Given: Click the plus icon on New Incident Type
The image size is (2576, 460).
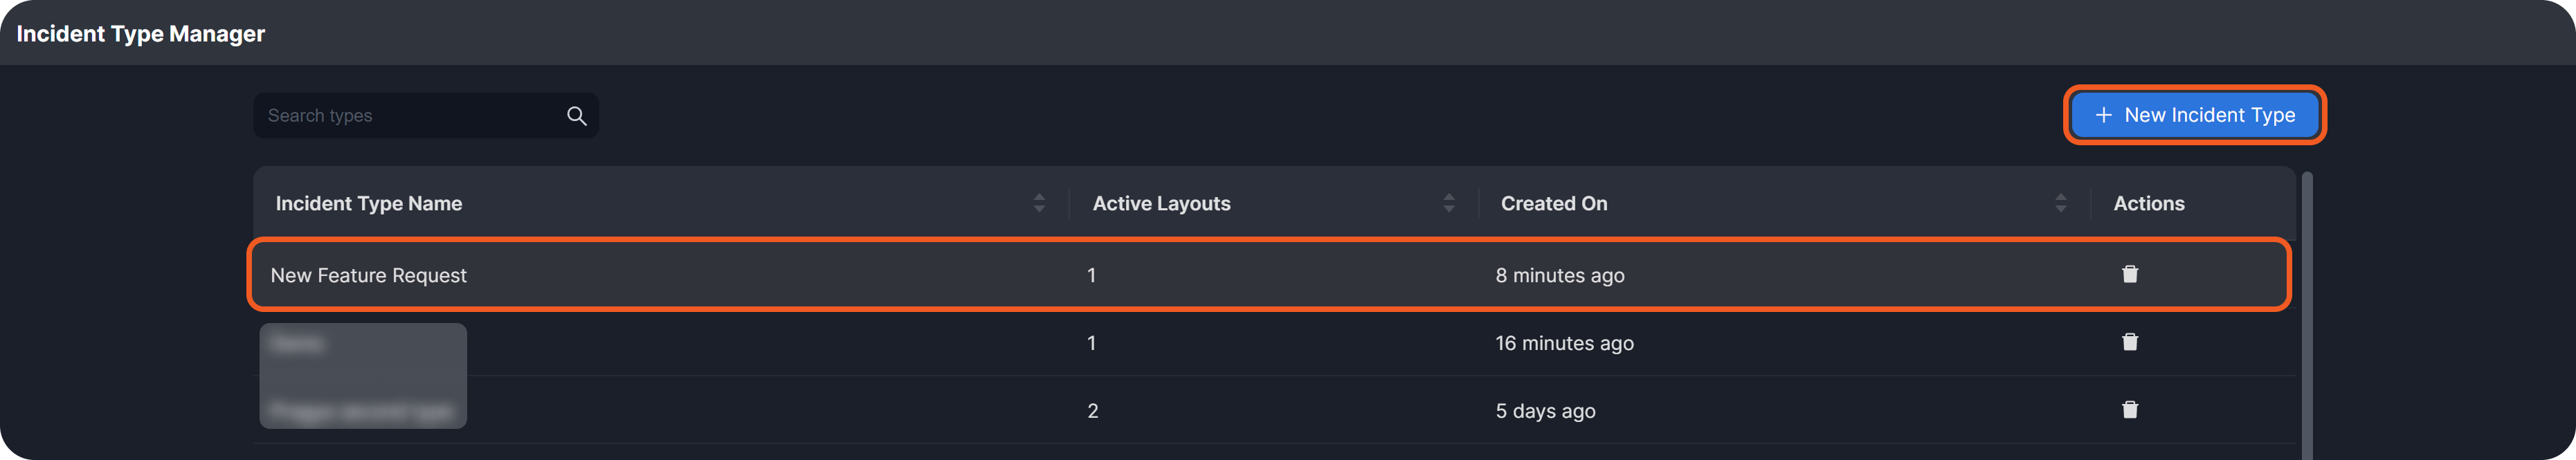Looking at the screenshot, I should pyautogui.click(x=2103, y=115).
